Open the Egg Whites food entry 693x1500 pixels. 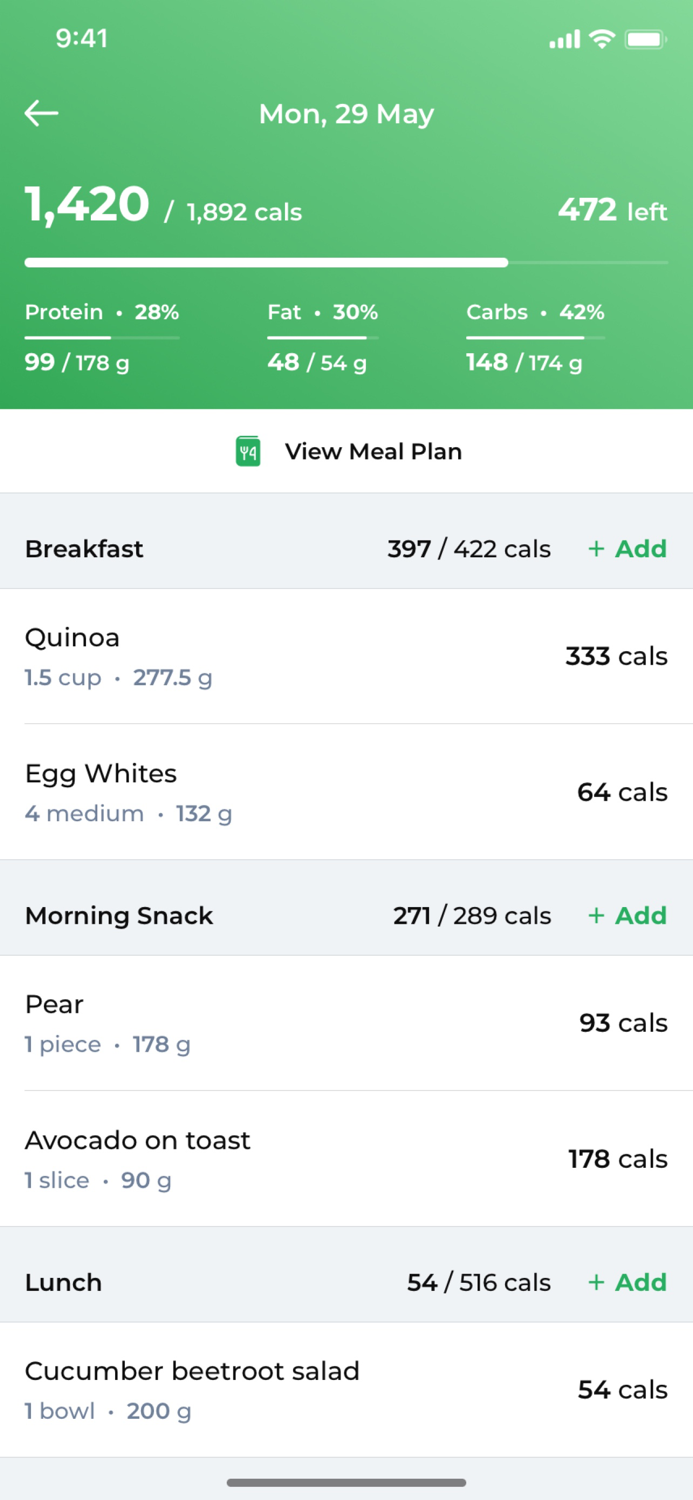346,792
